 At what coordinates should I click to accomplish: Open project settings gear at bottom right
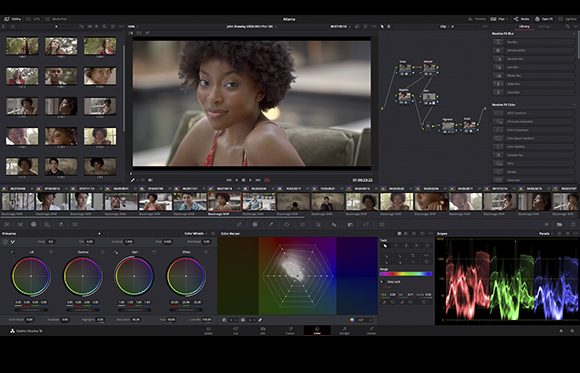pos(572,331)
